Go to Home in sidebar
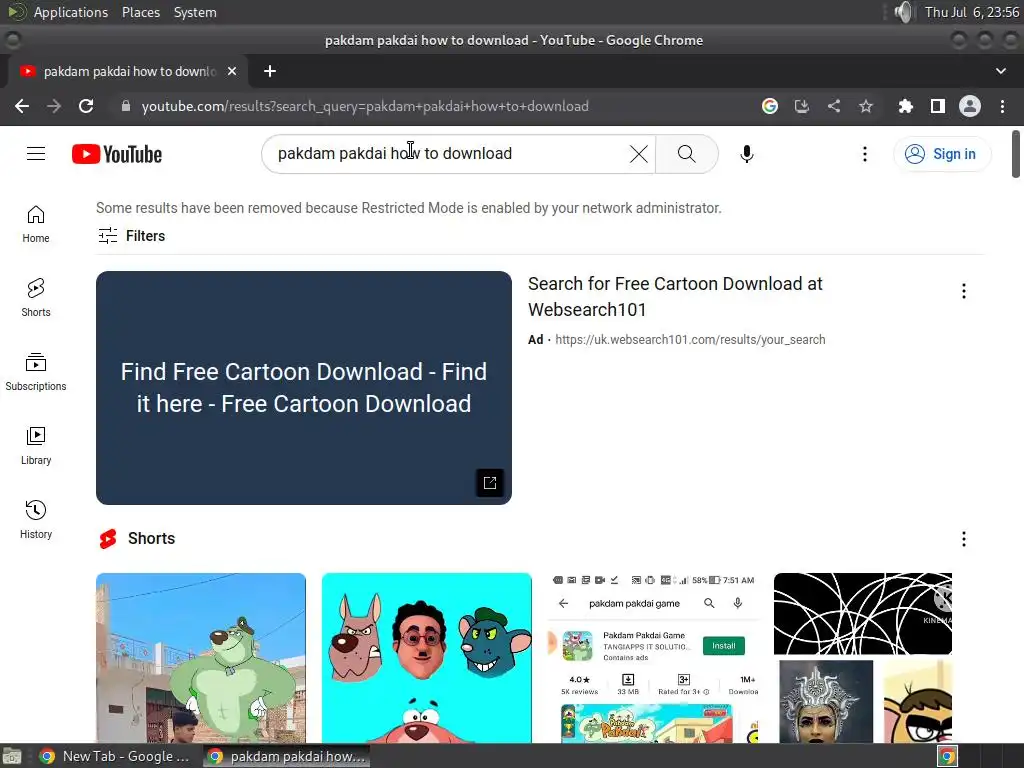The width and height of the screenshot is (1024, 768). click(36, 225)
